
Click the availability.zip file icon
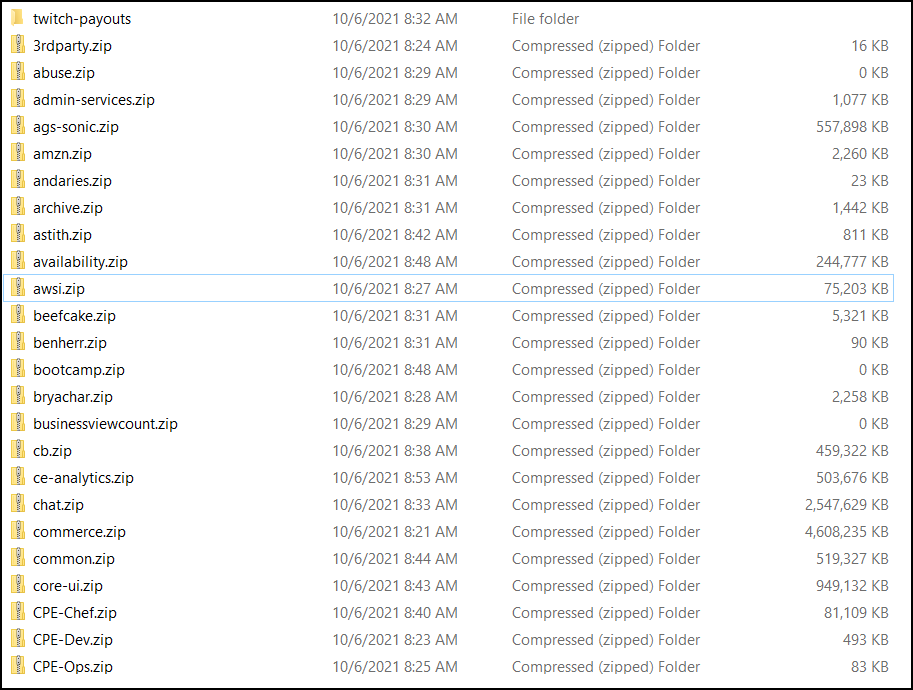tap(18, 261)
